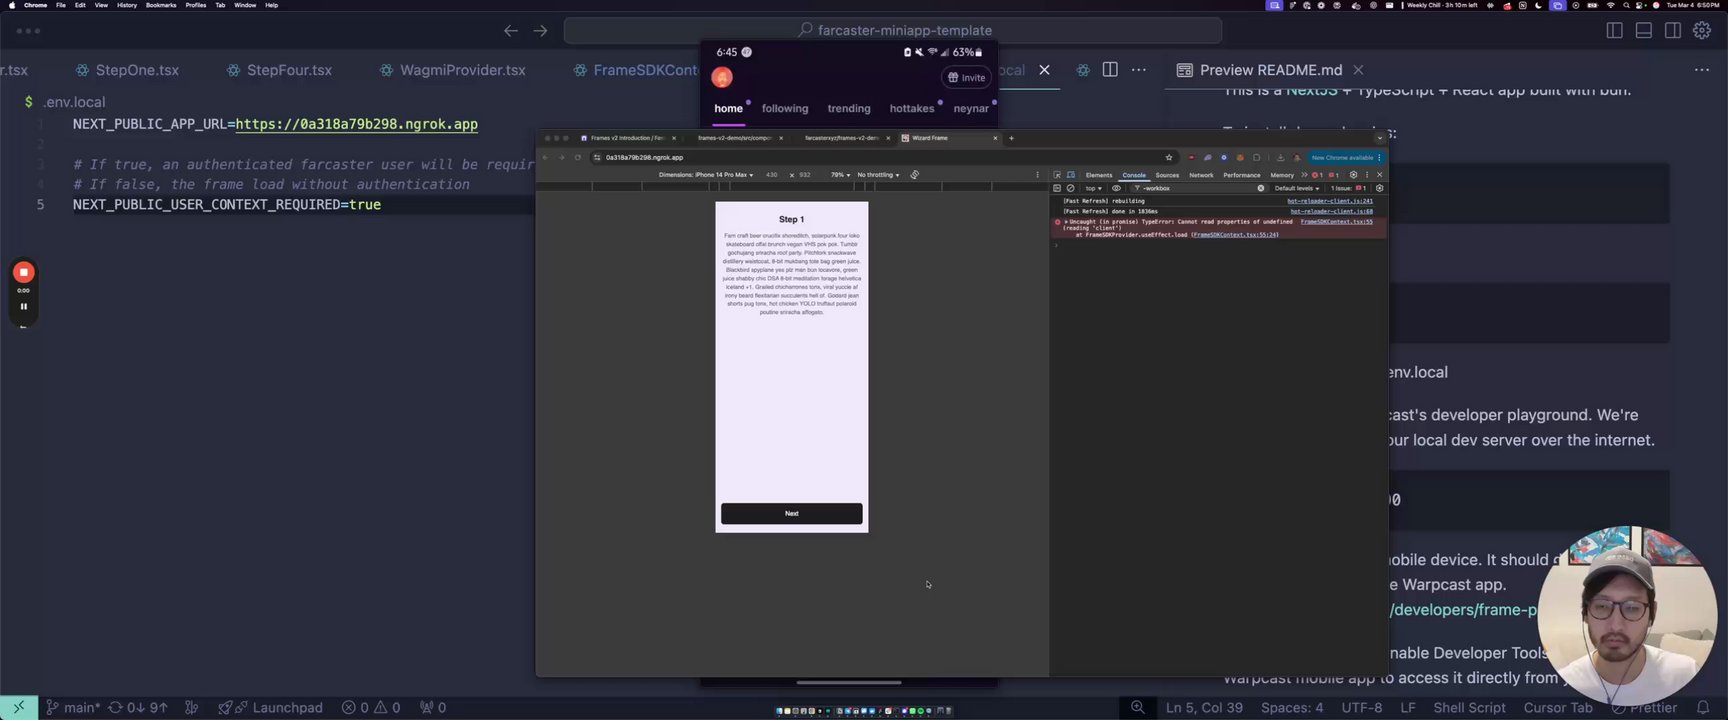Open the DevTools Console tab

click(1134, 175)
